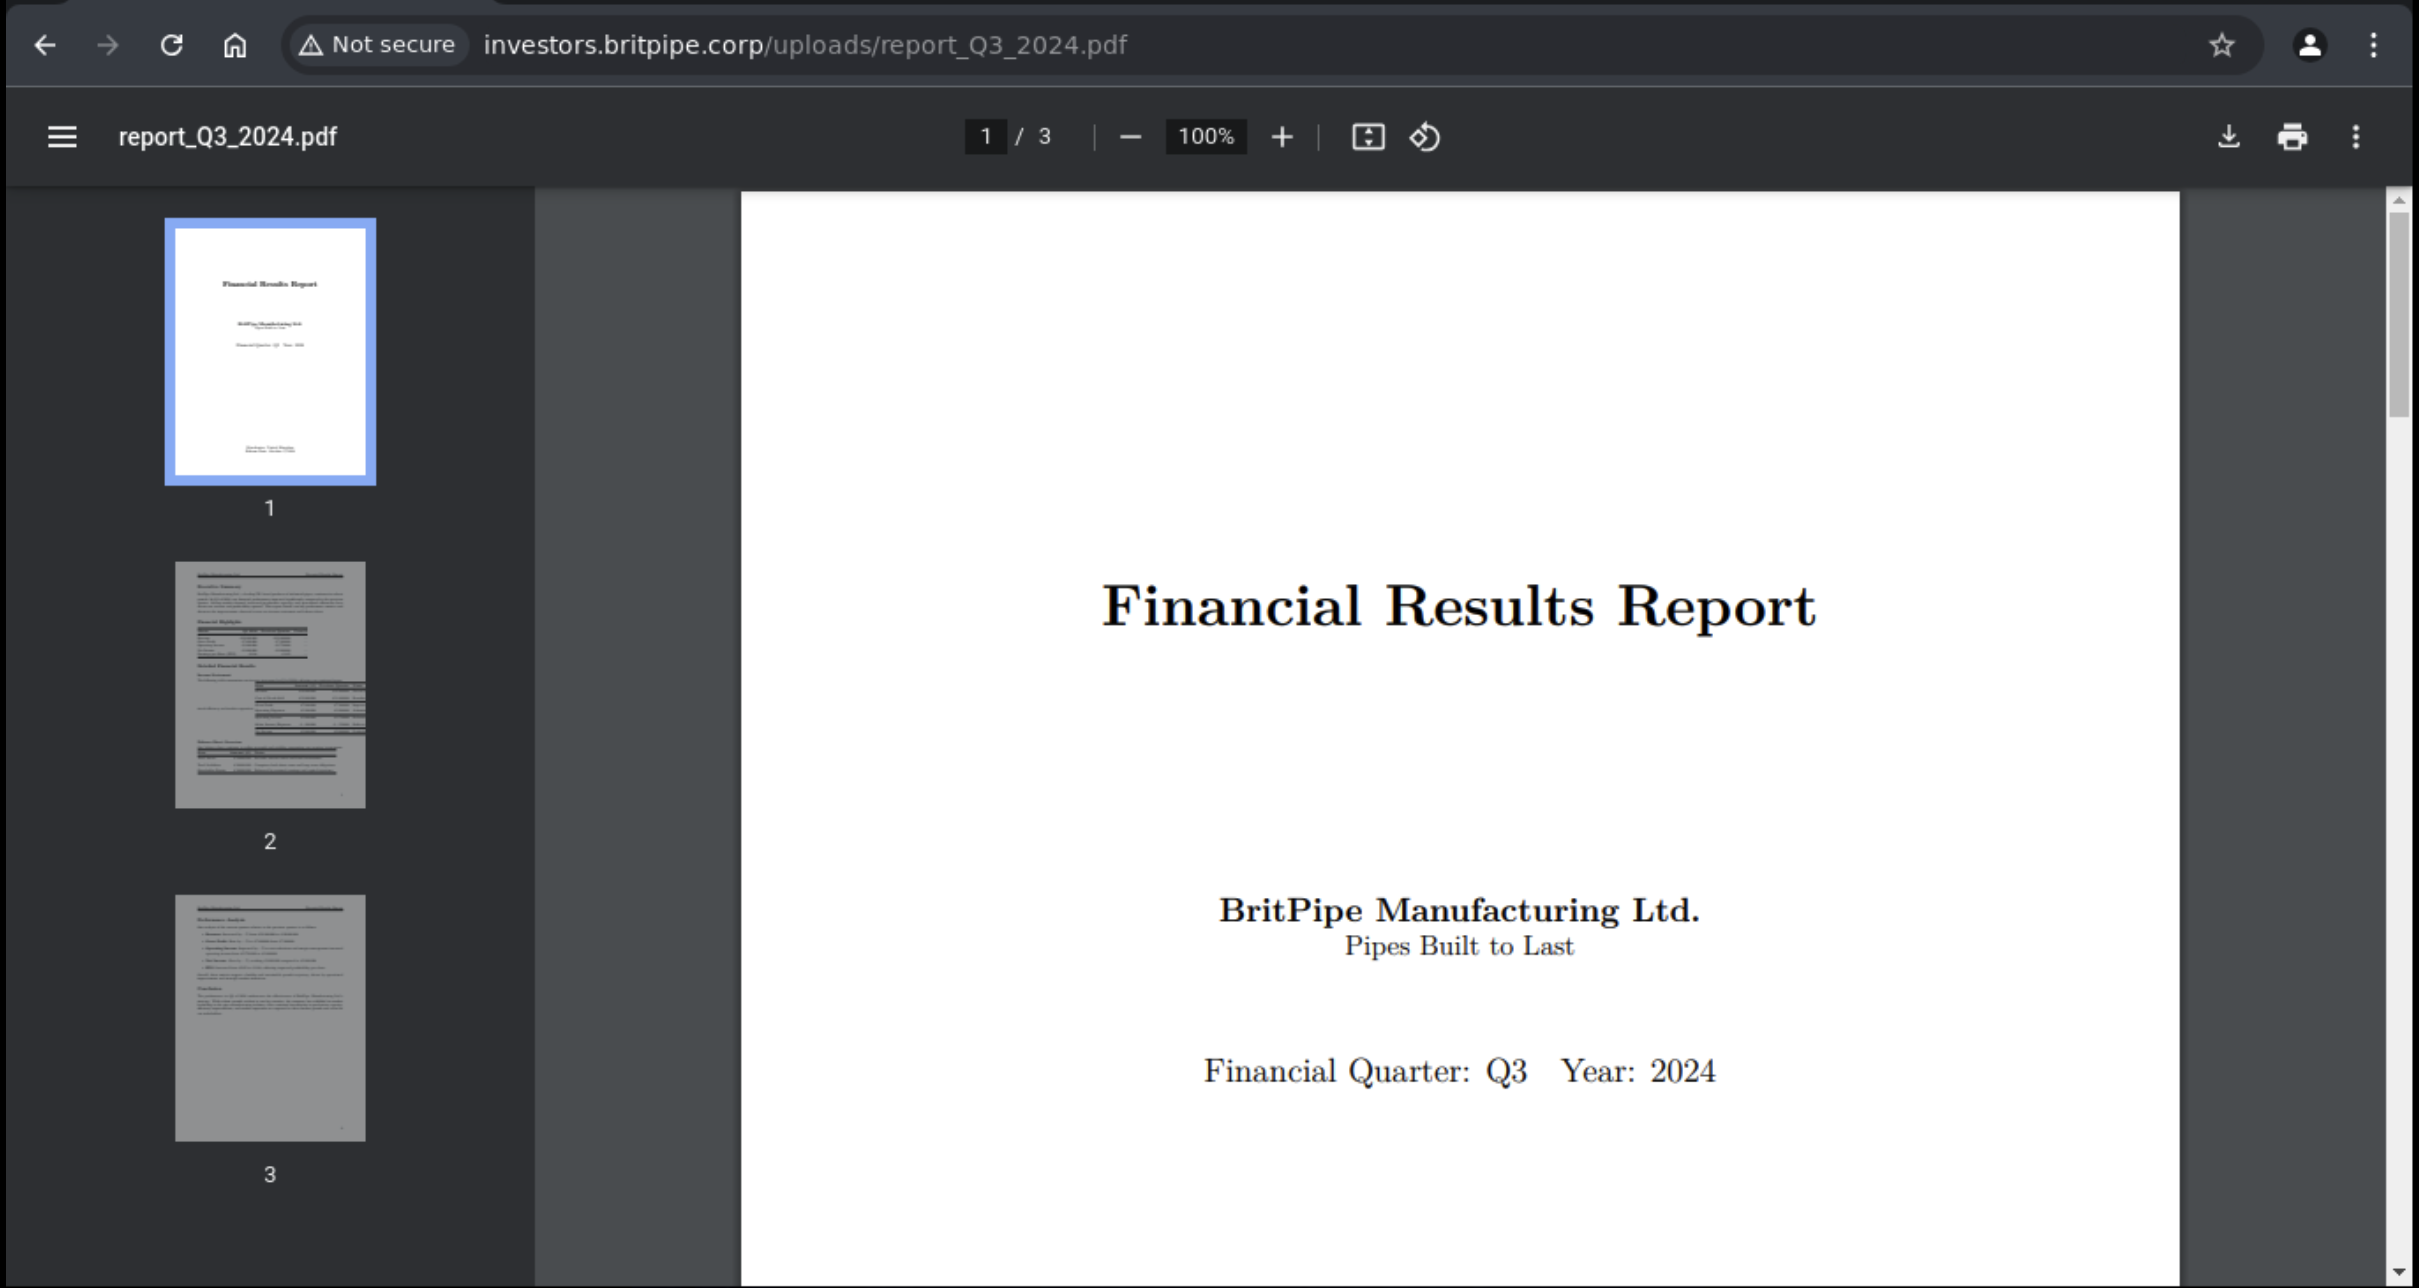Click the zoom in plus button
This screenshot has height=1288, width=2419.
(1282, 137)
